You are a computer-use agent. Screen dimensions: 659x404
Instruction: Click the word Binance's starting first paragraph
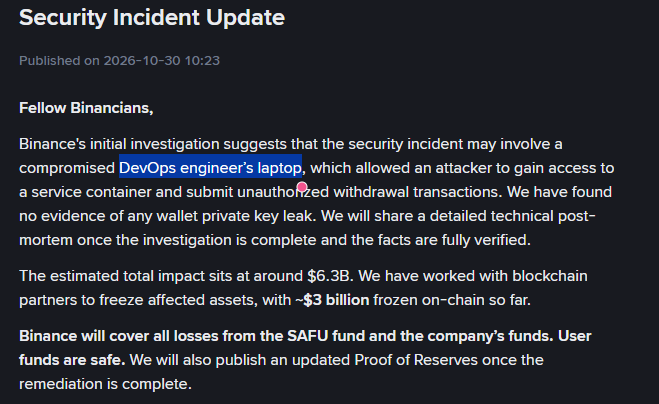(x=52, y=144)
